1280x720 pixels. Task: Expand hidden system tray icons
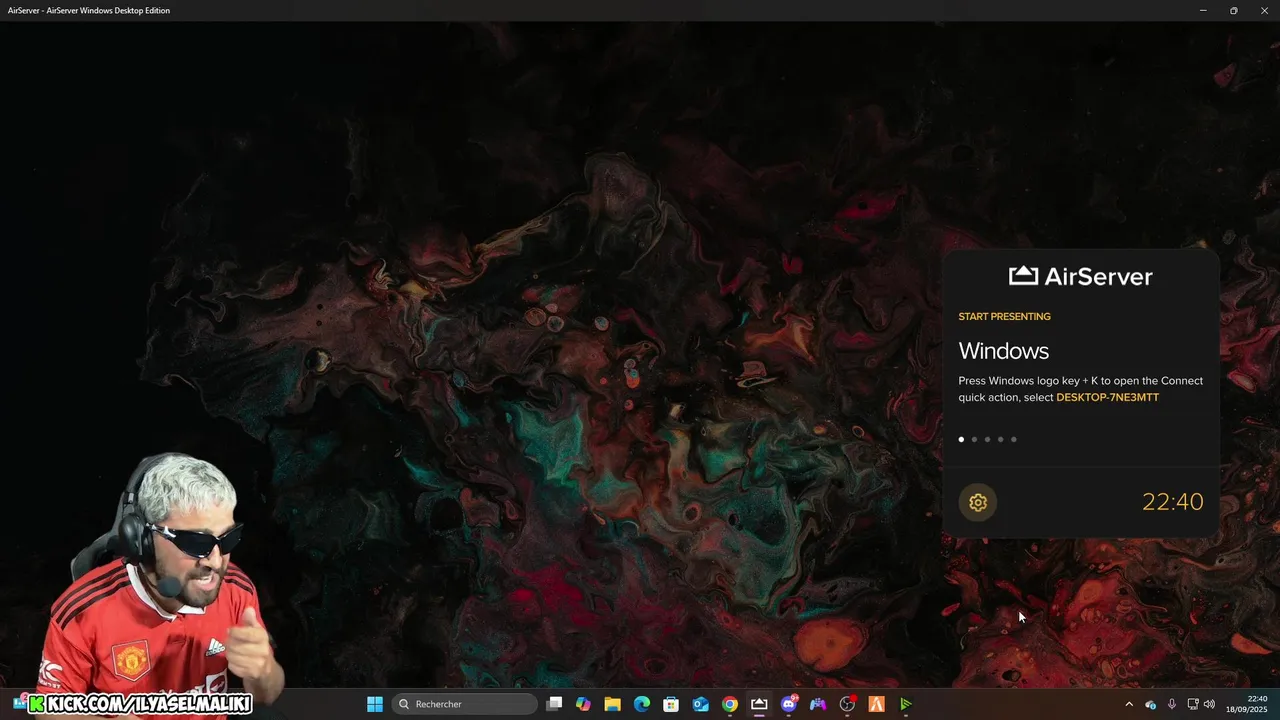[1129, 704]
